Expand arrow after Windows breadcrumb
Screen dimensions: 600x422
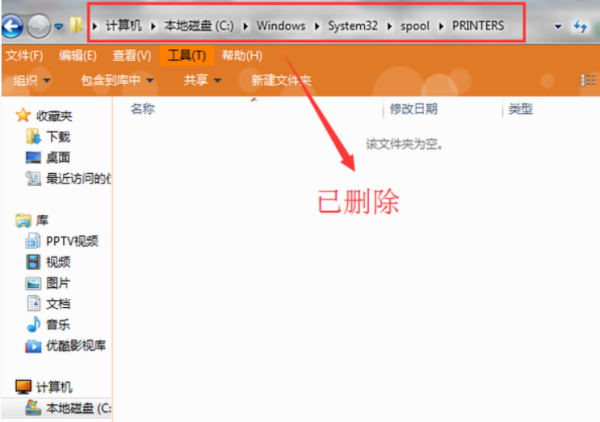(317, 26)
